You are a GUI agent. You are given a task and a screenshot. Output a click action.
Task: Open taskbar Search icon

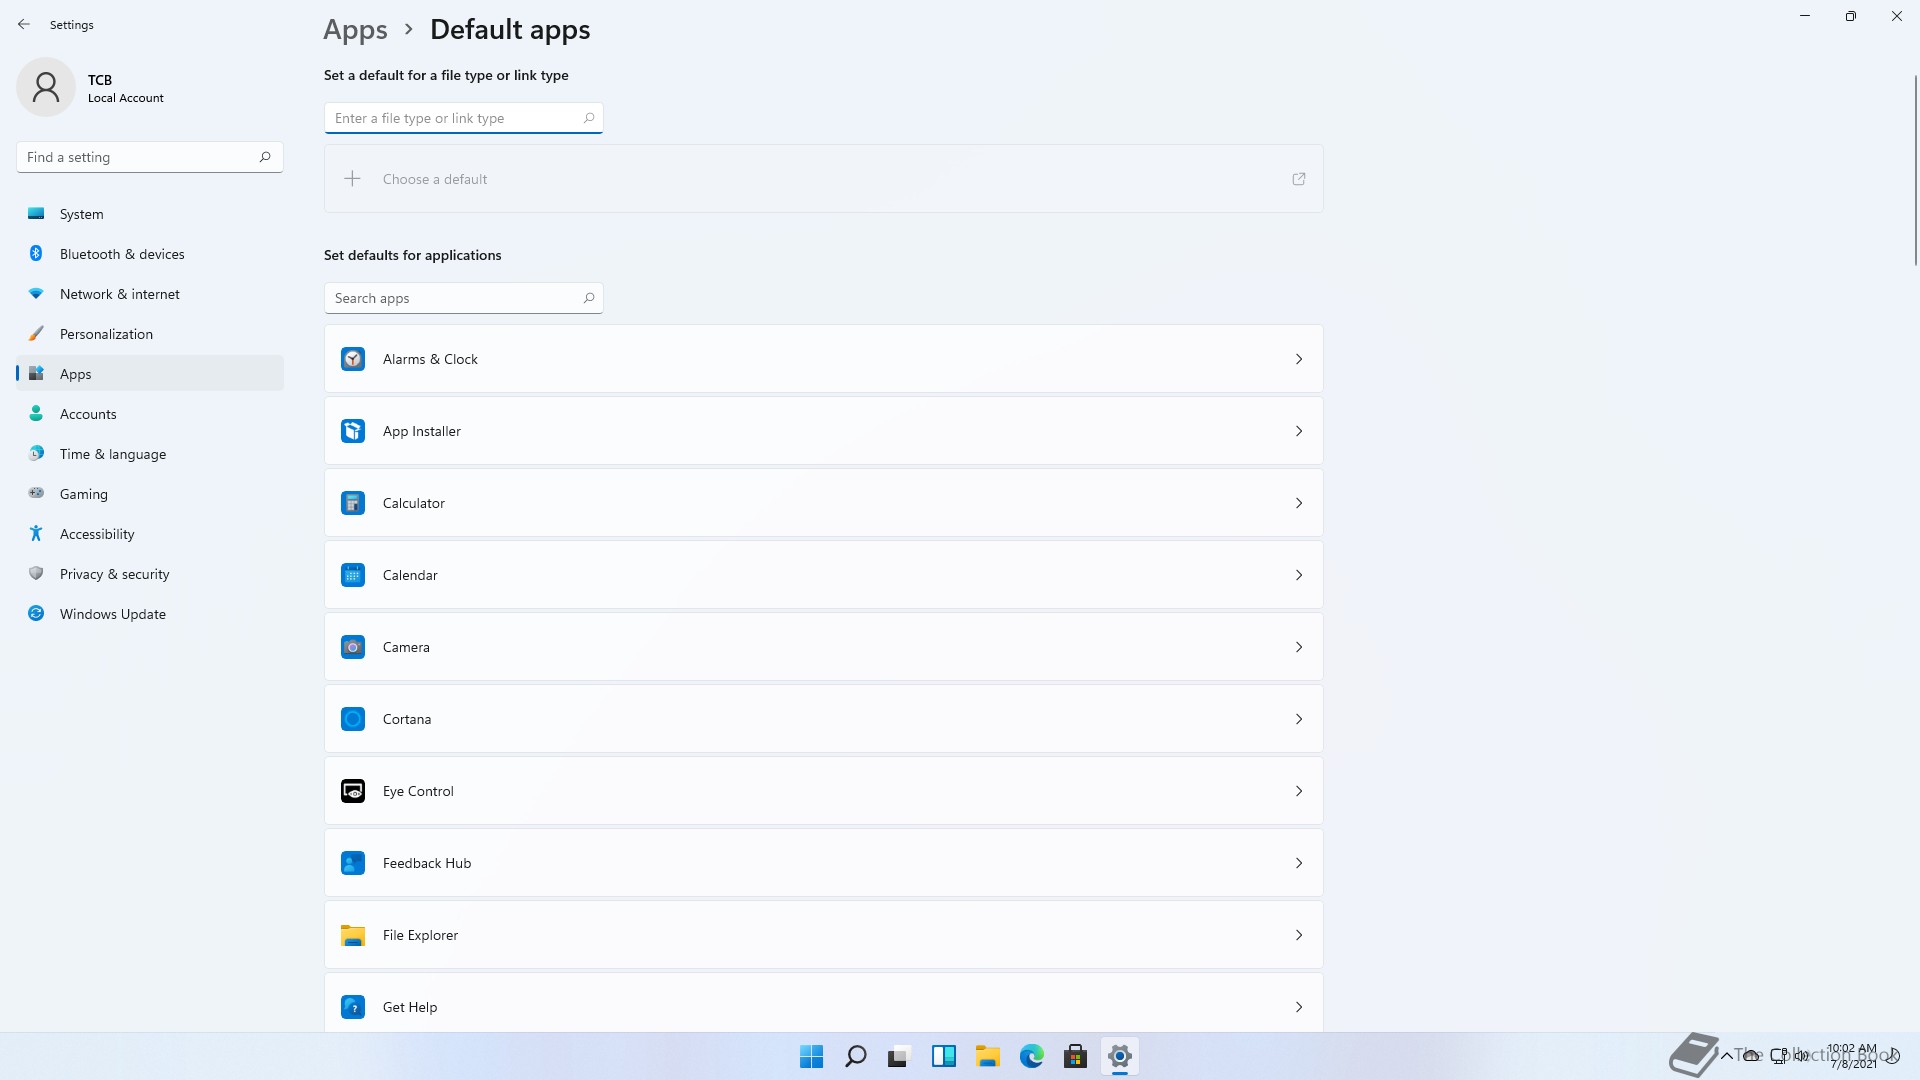click(855, 1056)
